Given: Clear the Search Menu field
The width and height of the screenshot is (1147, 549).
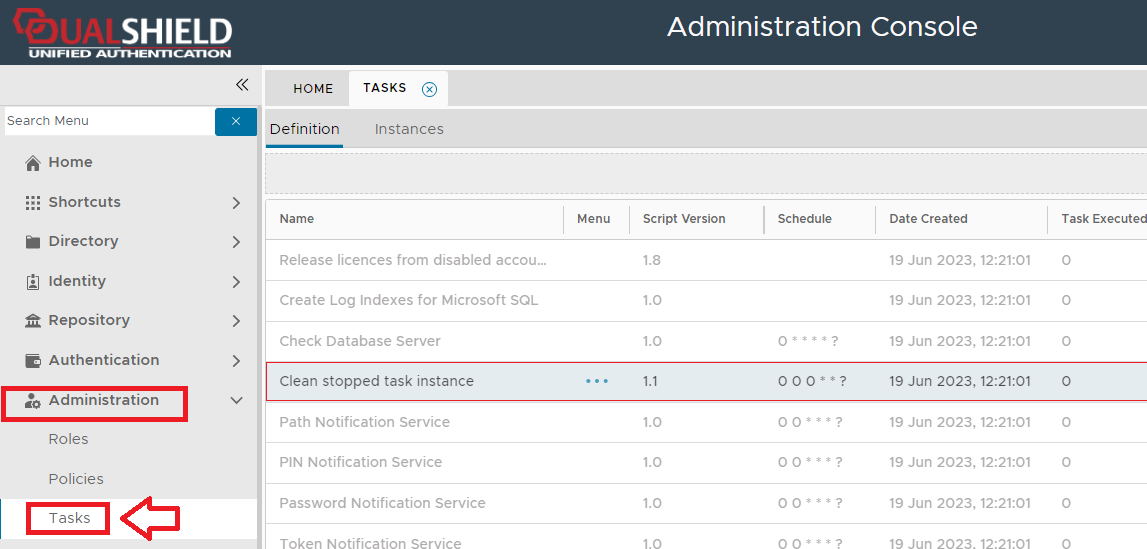Looking at the screenshot, I should click(x=236, y=121).
